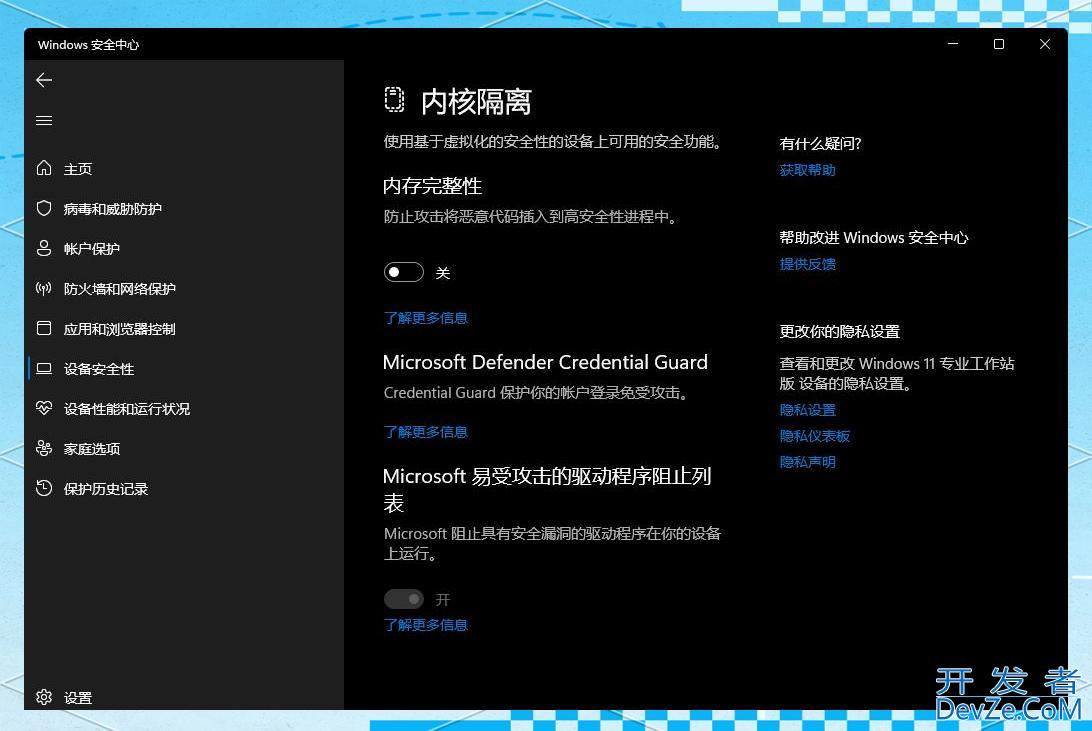Click the back arrow icon
The width and height of the screenshot is (1092, 731).
pyautogui.click(x=44, y=80)
